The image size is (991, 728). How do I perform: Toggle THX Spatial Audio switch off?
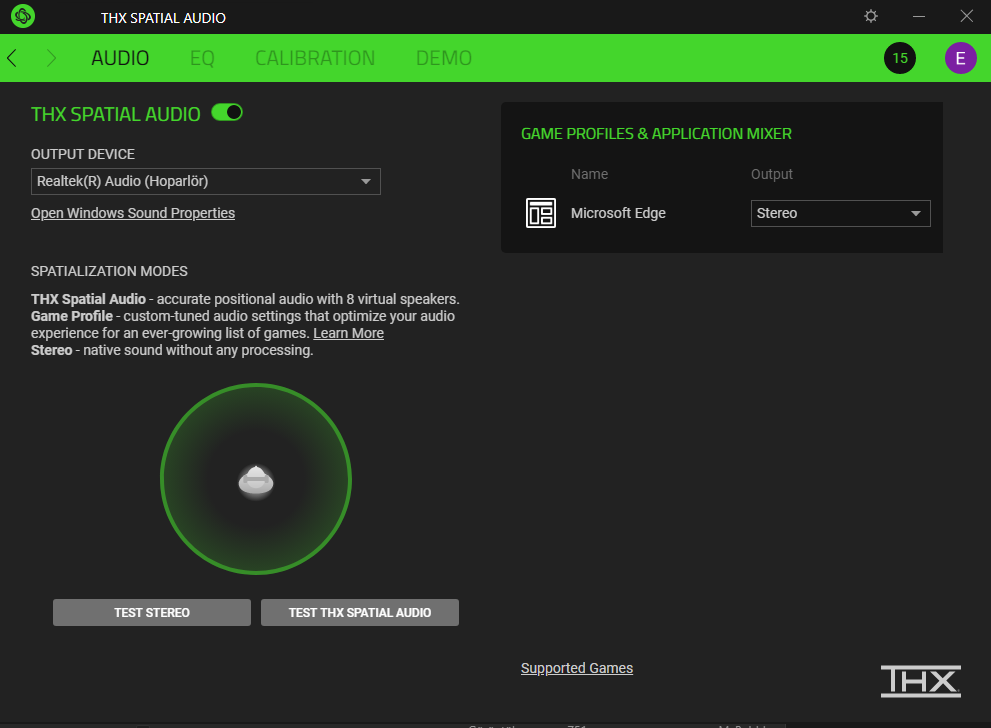(227, 112)
